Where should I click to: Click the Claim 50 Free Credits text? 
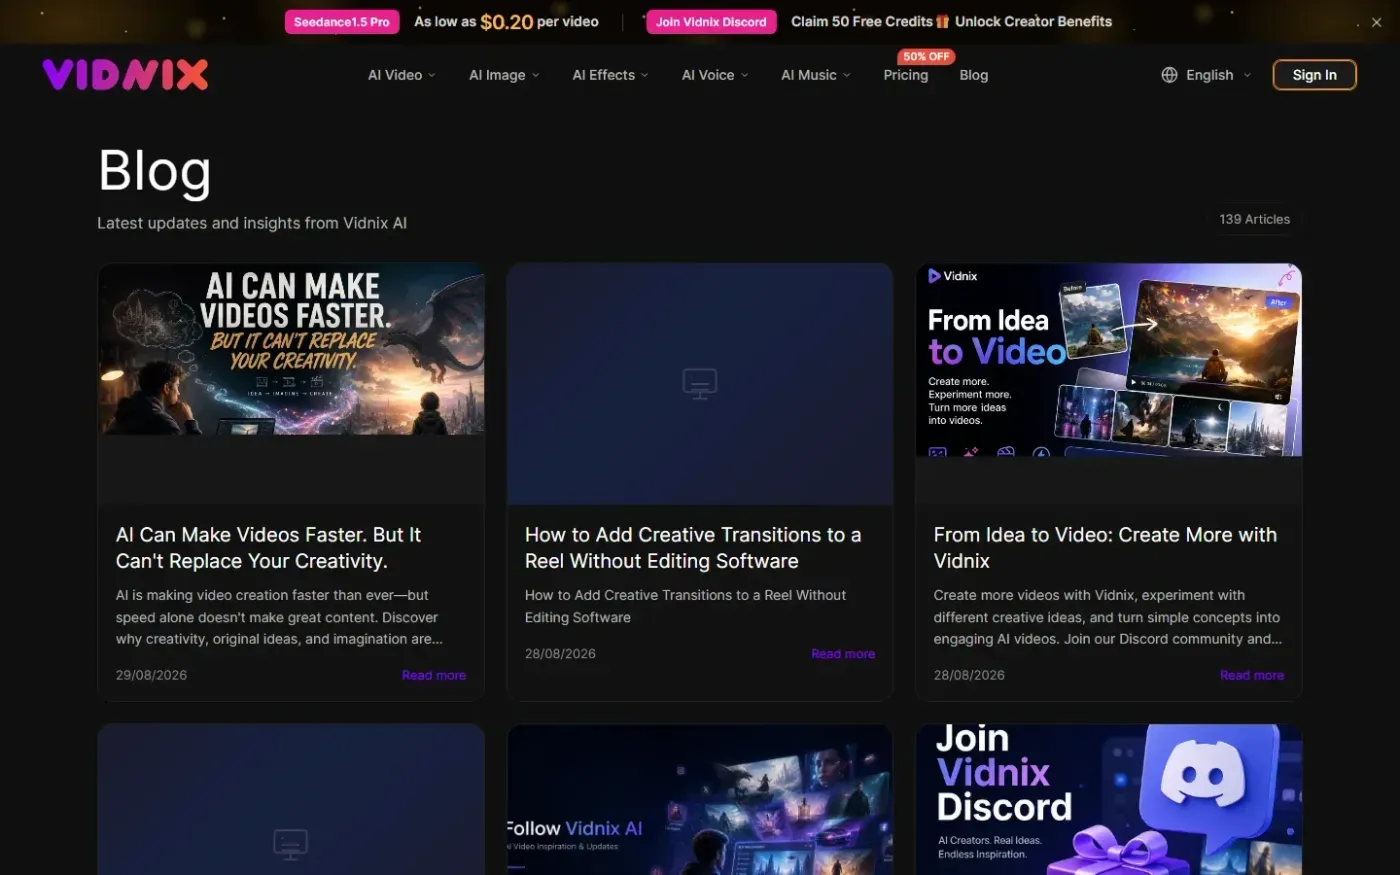pos(861,21)
